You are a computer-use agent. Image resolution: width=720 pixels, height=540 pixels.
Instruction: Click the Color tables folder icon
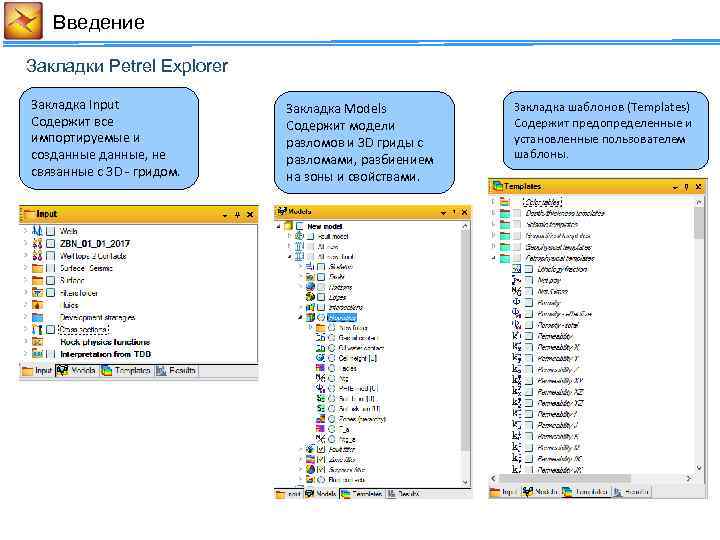pos(505,202)
